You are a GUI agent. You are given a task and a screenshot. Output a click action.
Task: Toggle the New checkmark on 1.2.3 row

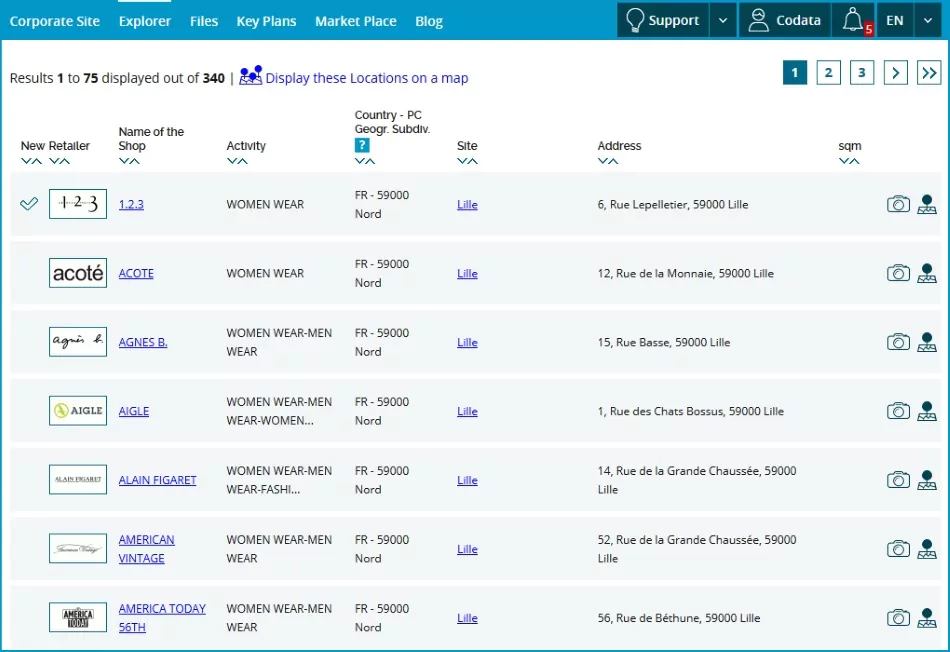(x=28, y=204)
